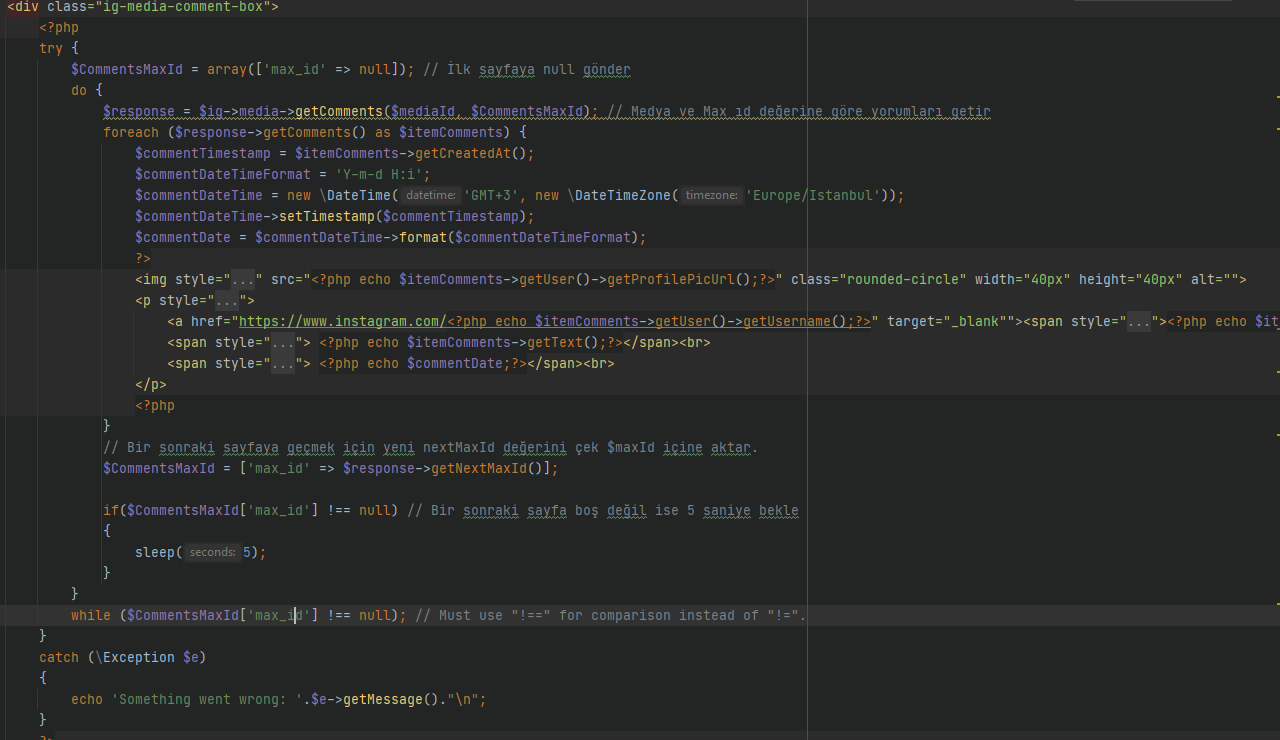
Task: Click the \Exception class name
Action: coord(135,658)
